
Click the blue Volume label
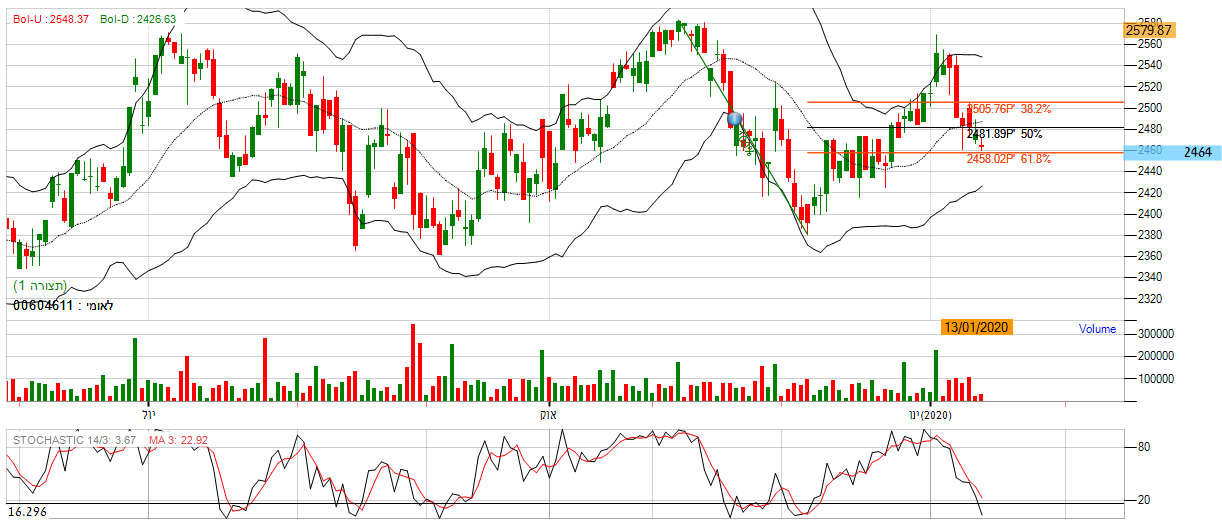tap(1097, 329)
